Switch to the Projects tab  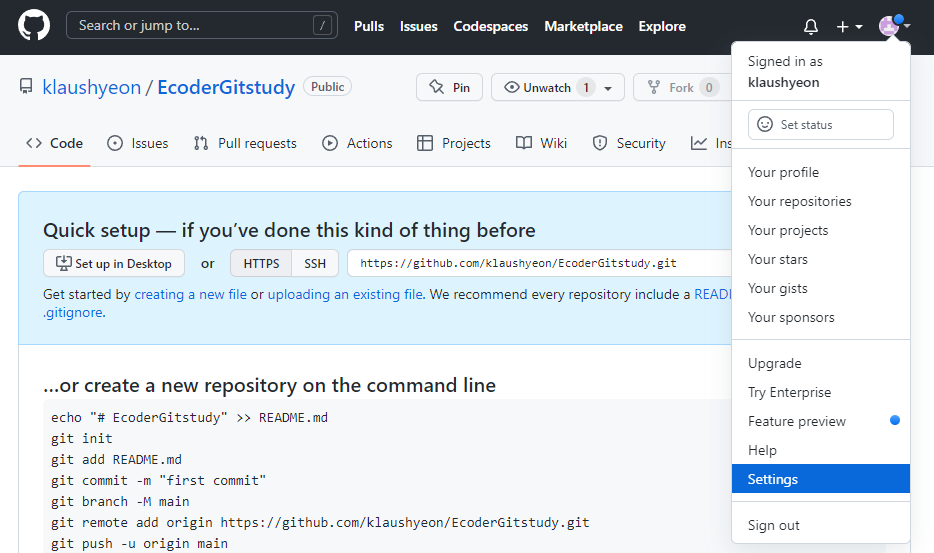click(453, 143)
